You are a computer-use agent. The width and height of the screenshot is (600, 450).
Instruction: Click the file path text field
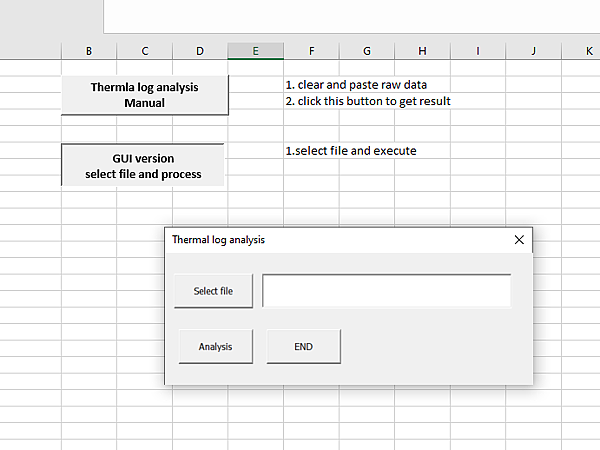(386, 291)
